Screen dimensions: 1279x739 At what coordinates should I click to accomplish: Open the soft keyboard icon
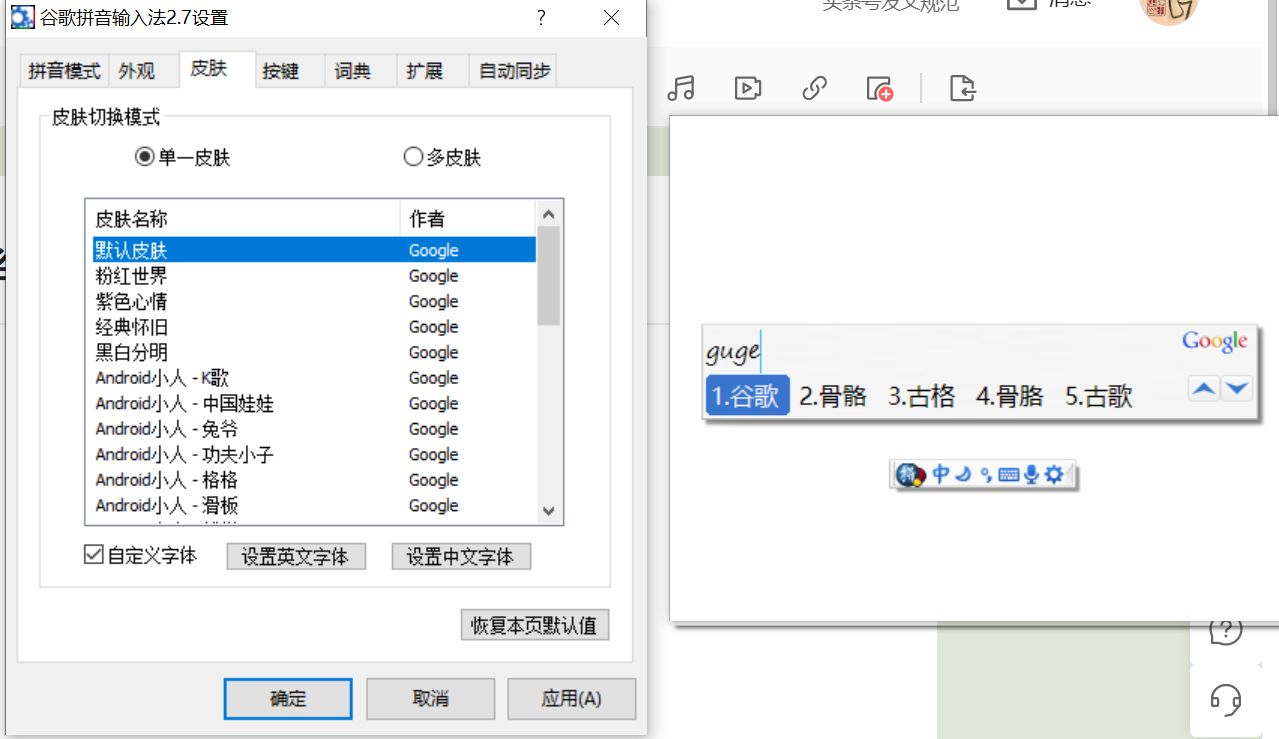tap(1008, 475)
